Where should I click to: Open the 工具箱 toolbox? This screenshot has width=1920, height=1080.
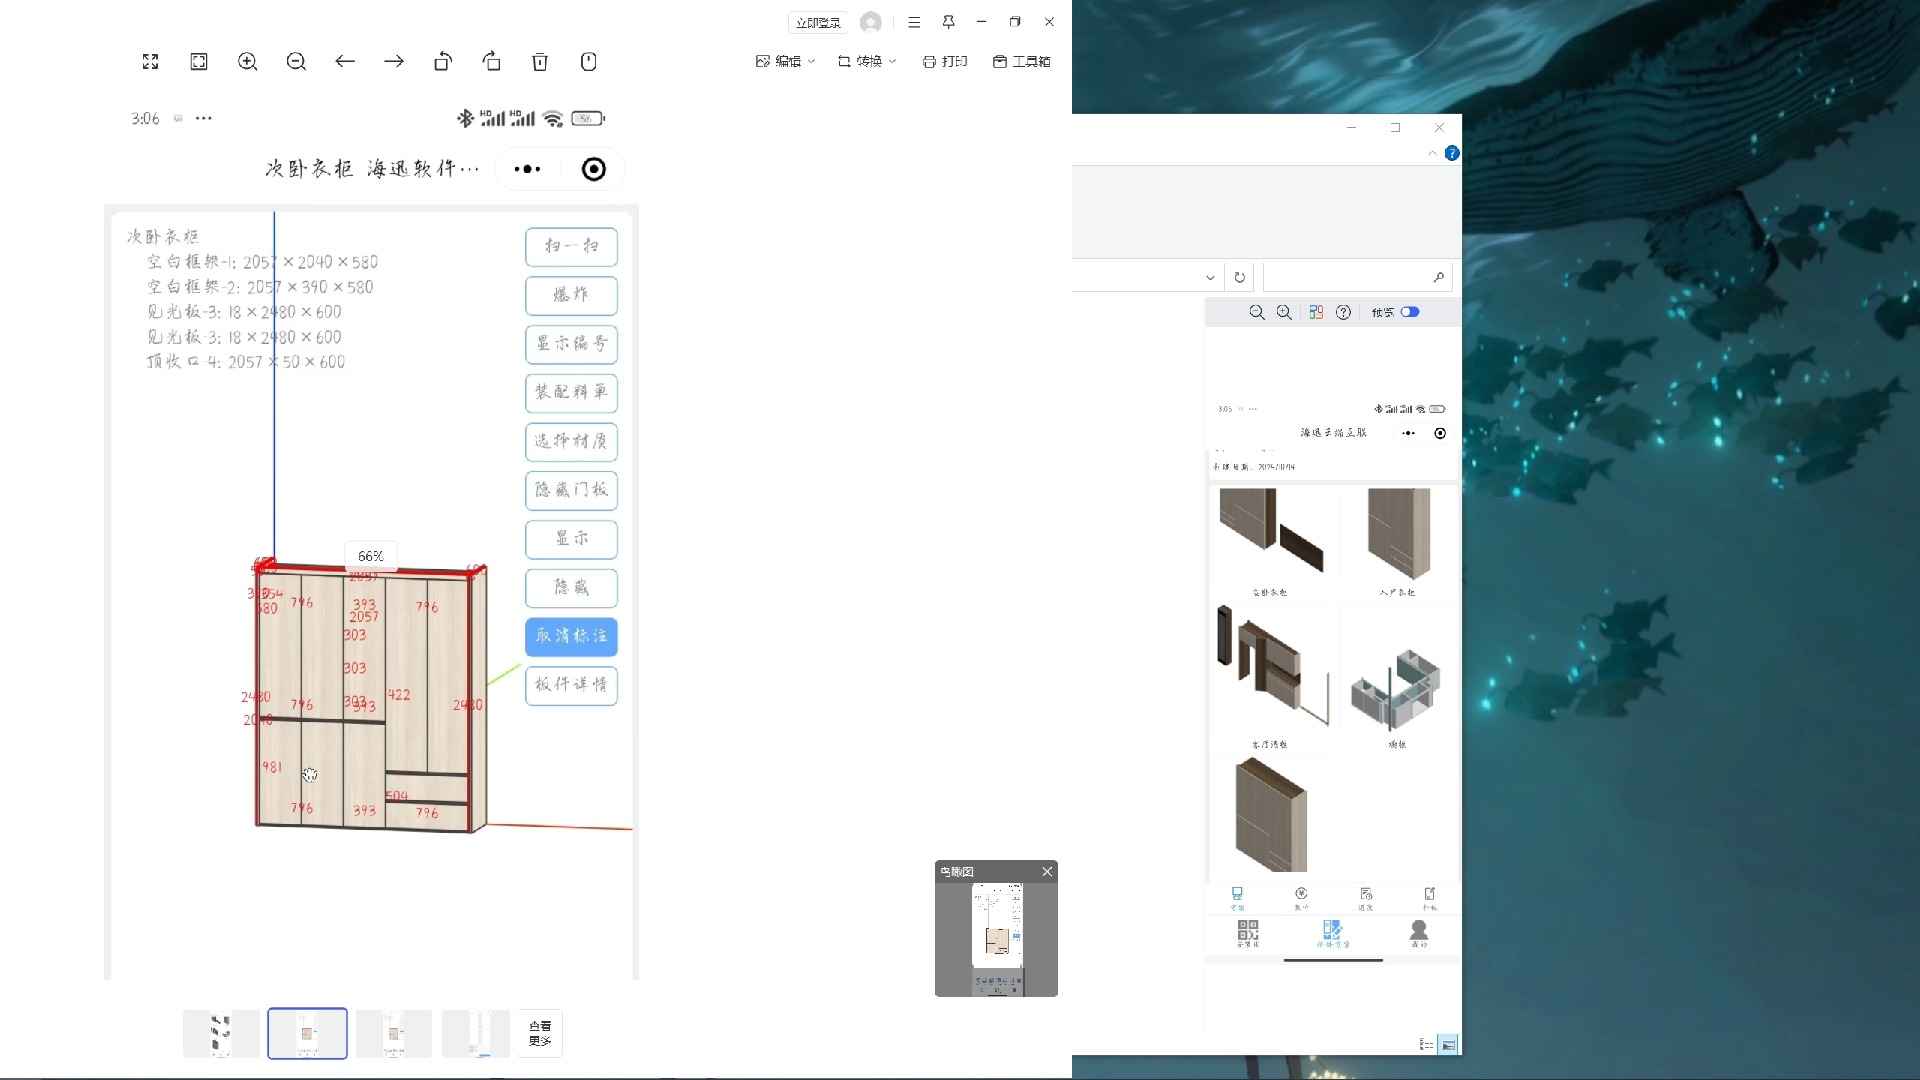[1022, 61]
